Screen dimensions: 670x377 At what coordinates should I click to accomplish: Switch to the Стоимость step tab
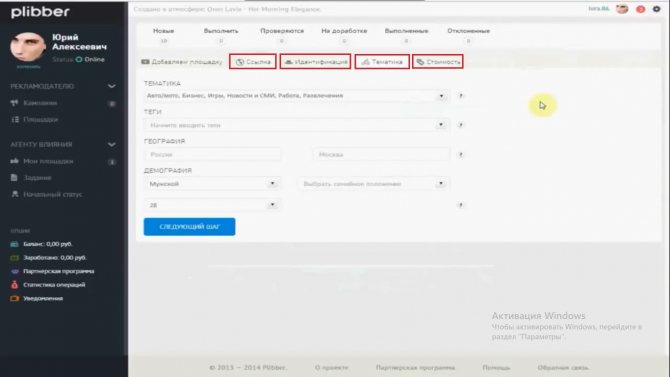438,62
